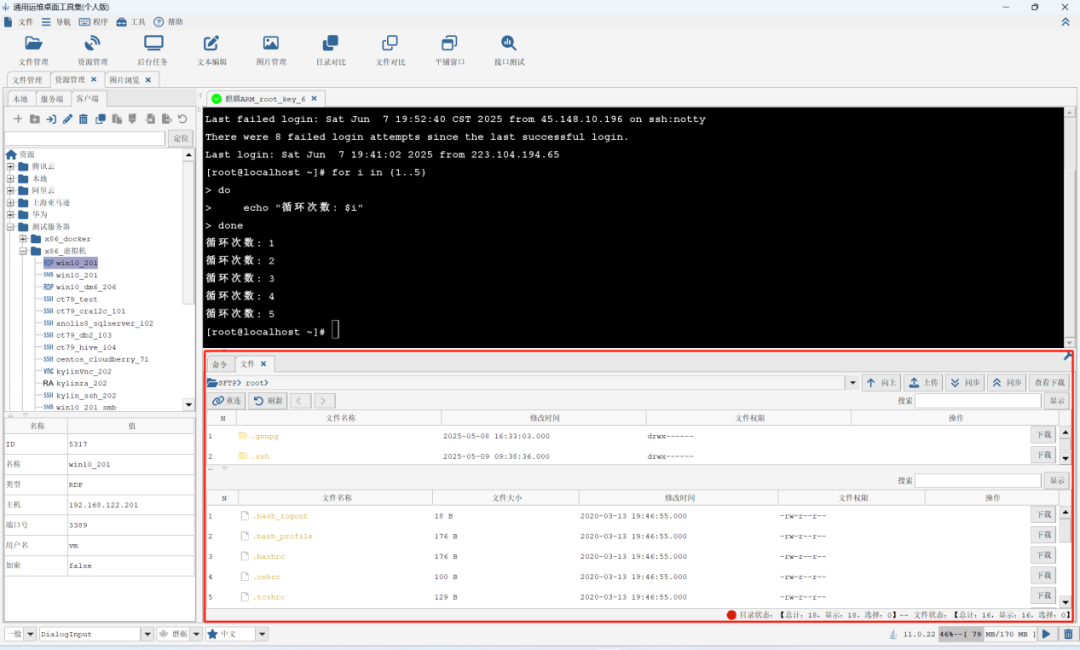Open the 资源管理 toolbar tool
The width and height of the screenshot is (1080, 650).
point(92,51)
